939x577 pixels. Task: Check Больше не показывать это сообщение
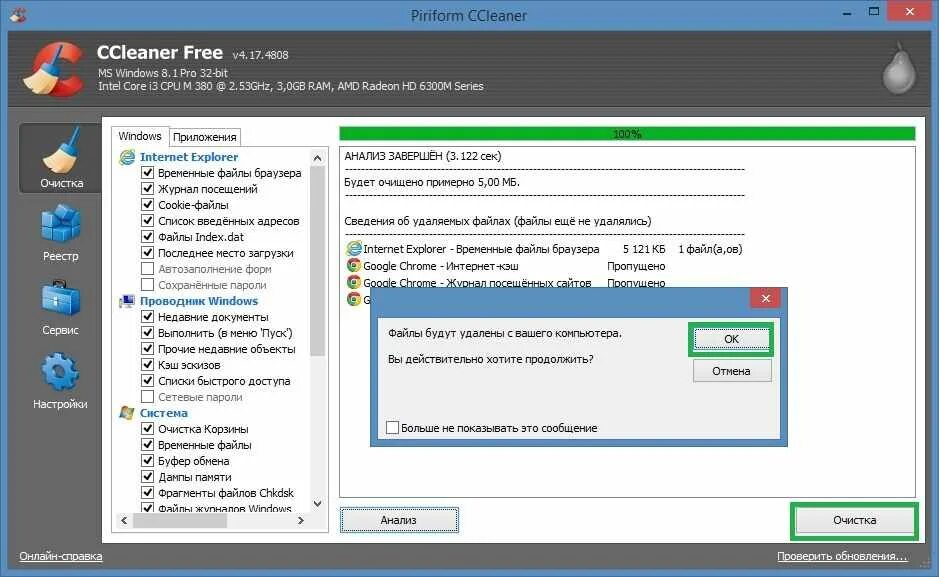392,428
